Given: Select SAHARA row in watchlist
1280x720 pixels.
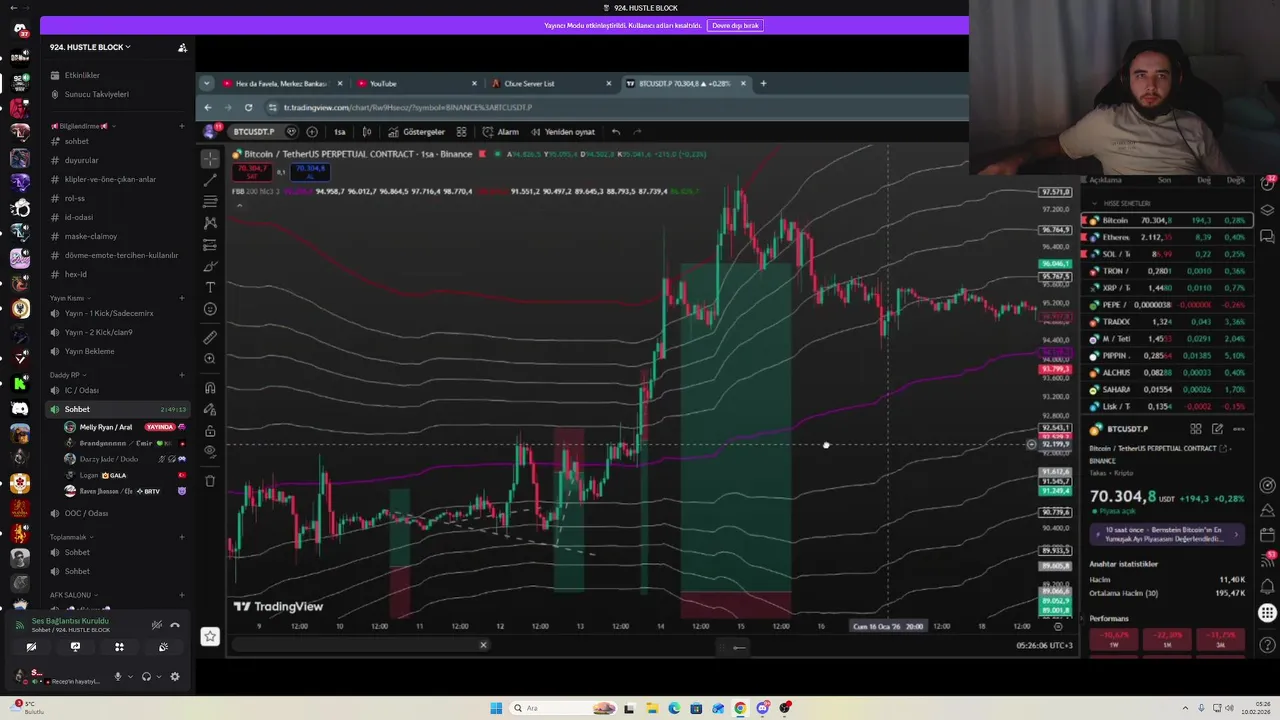Looking at the screenshot, I should pos(1165,389).
